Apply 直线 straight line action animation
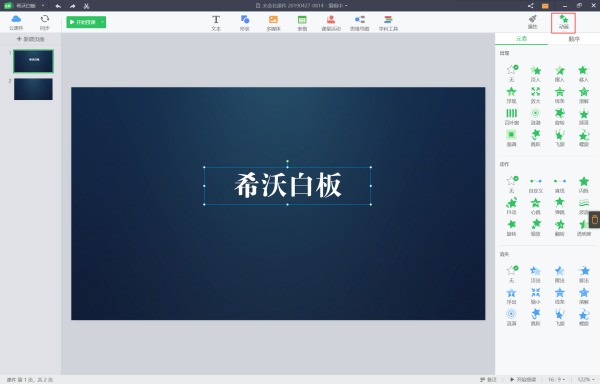The width and height of the screenshot is (600, 384). [559, 185]
